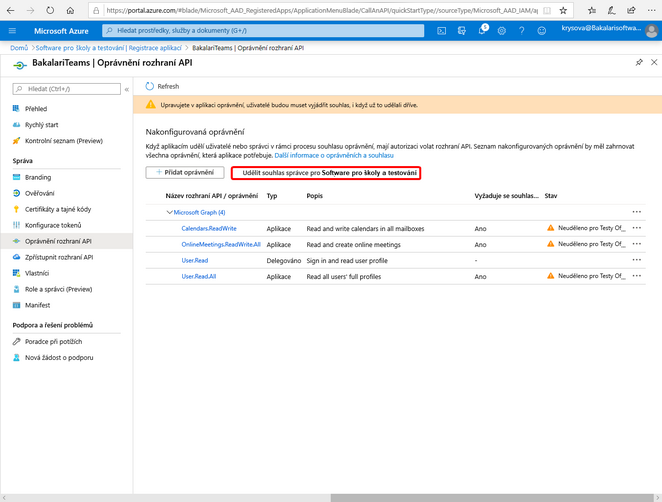Collapse the Microsoft Graph (4) group
This screenshot has height=502, width=662.
point(169,212)
